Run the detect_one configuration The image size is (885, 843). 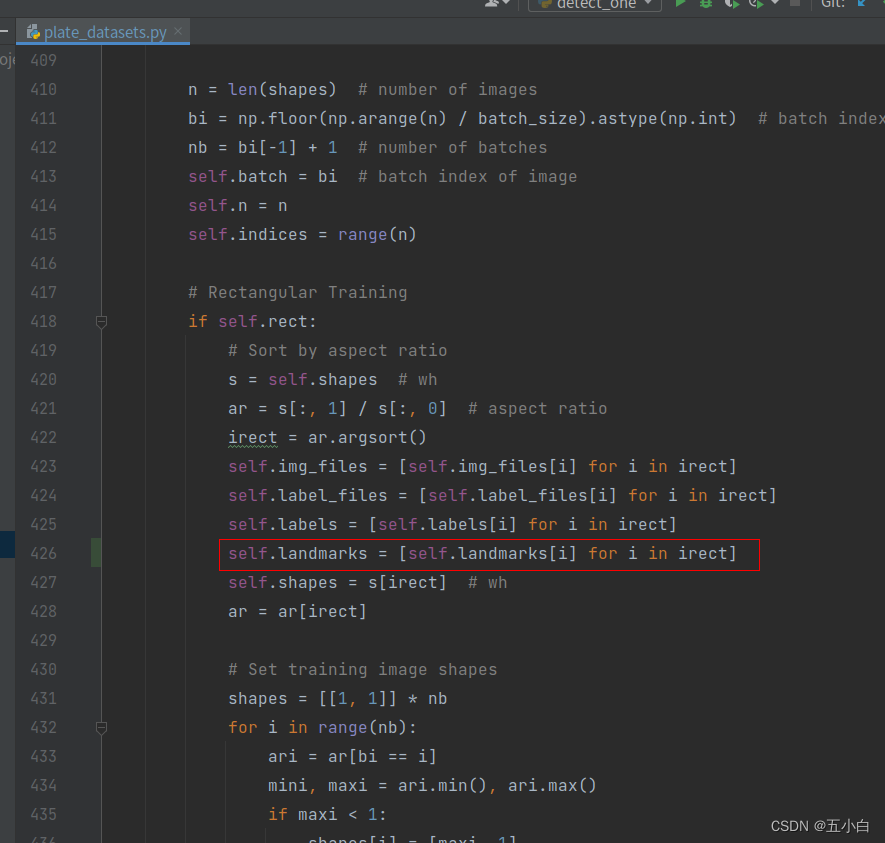point(681,3)
